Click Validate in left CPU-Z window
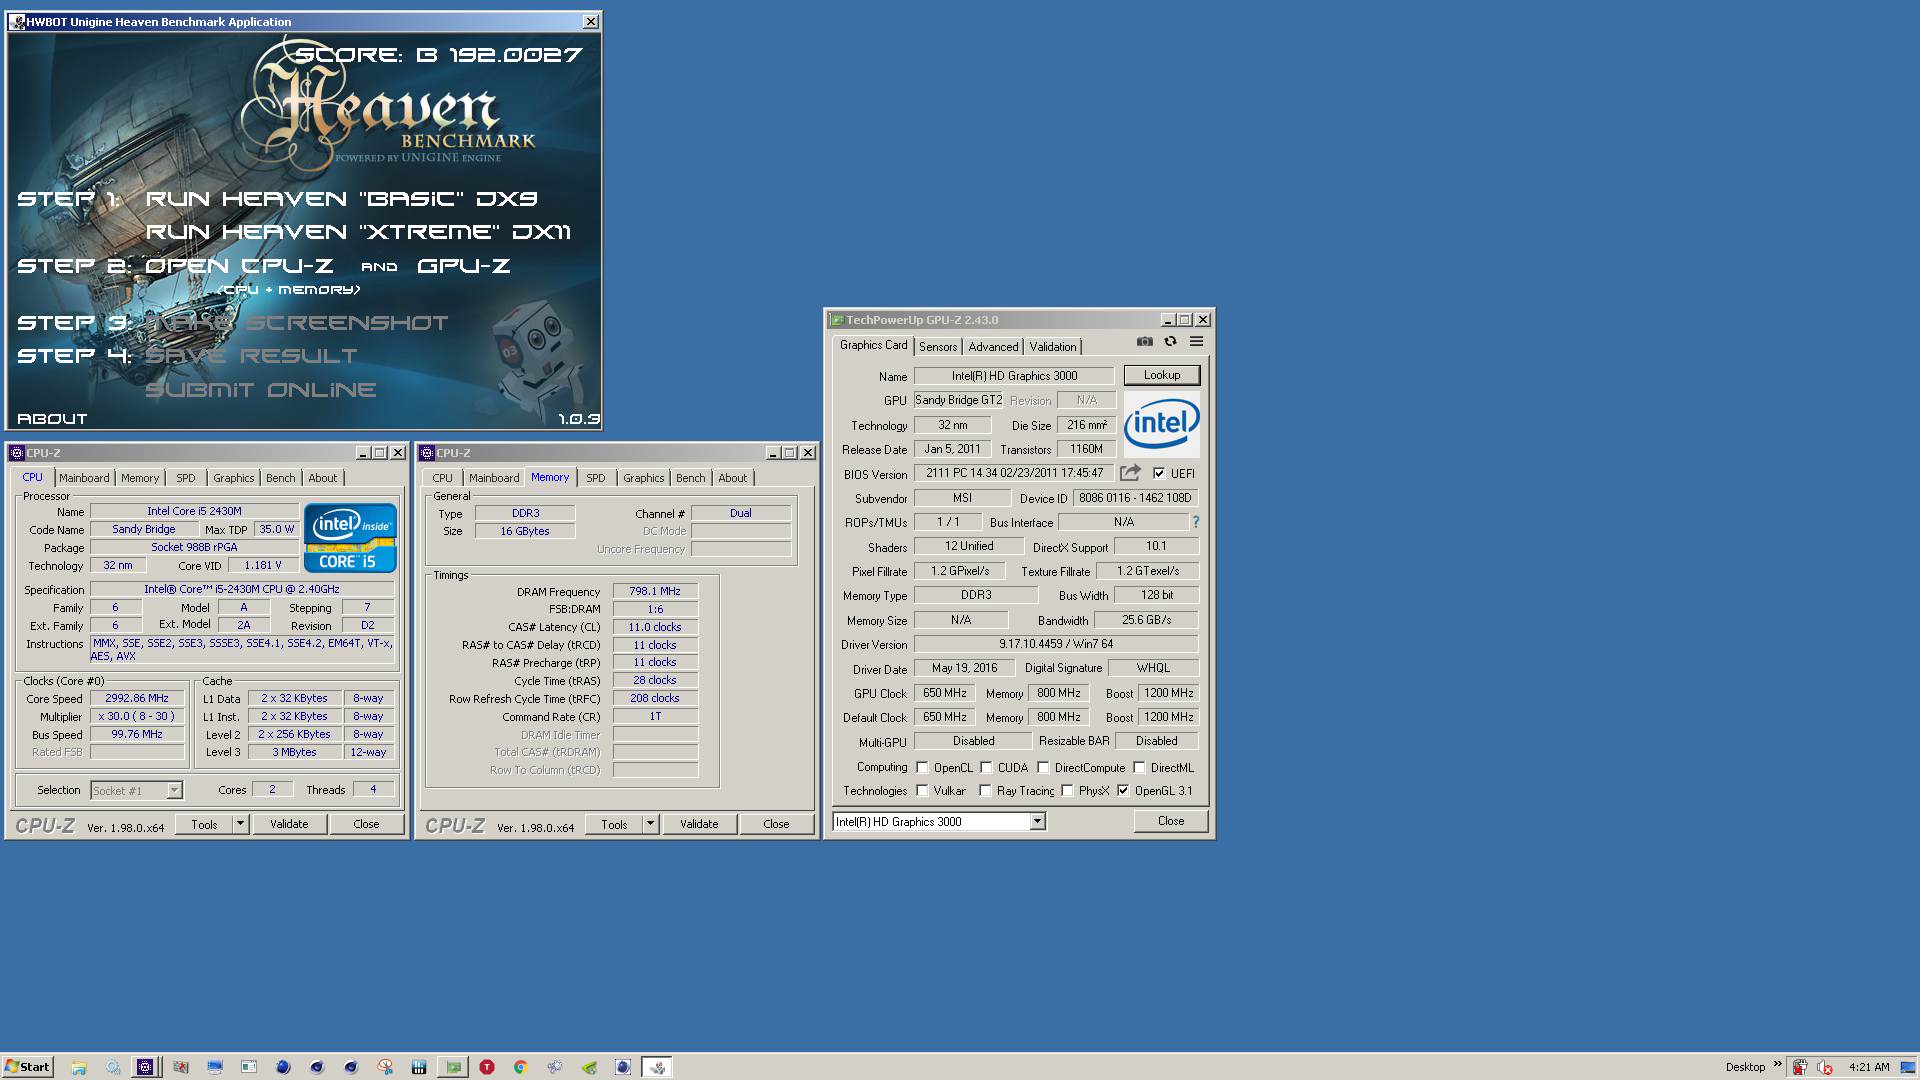 coord(289,824)
